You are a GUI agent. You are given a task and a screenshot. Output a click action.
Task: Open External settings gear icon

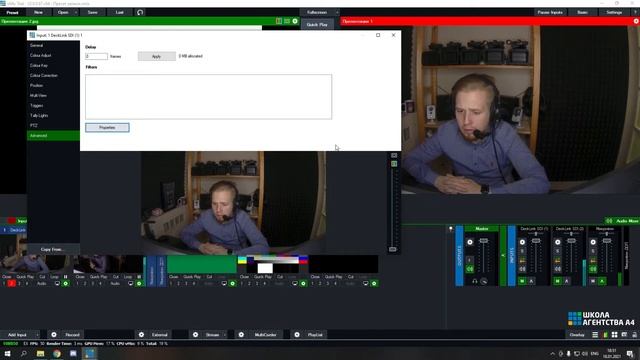[141, 335]
